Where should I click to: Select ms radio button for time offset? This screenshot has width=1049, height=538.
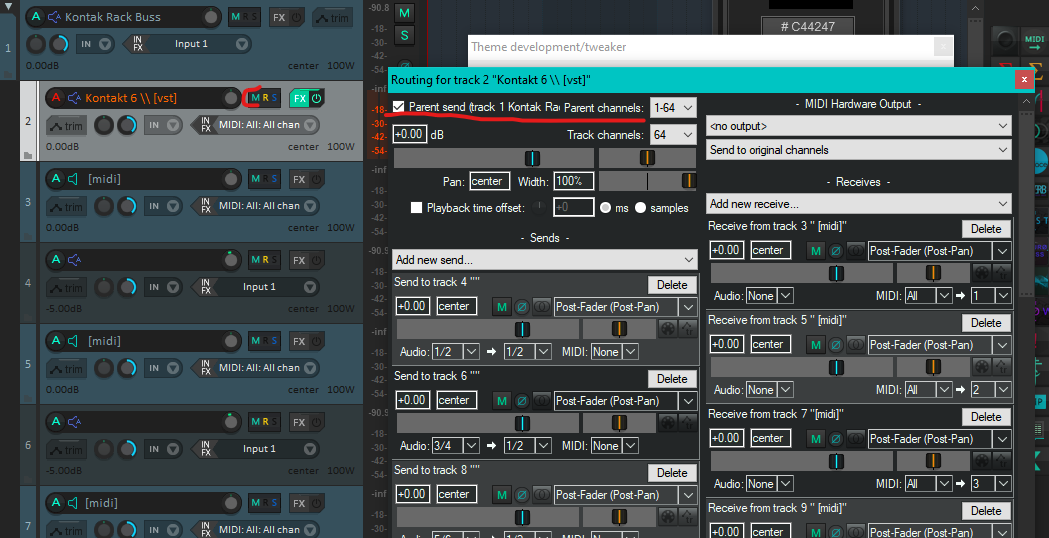click(605, 207)
